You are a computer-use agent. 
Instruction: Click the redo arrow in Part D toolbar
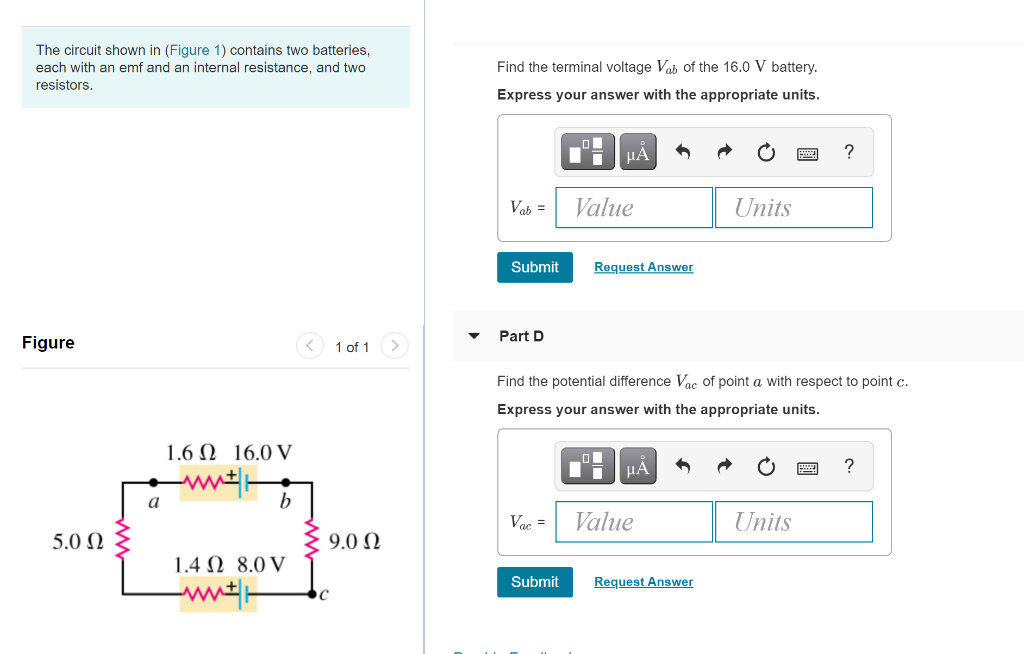(723, 465)
